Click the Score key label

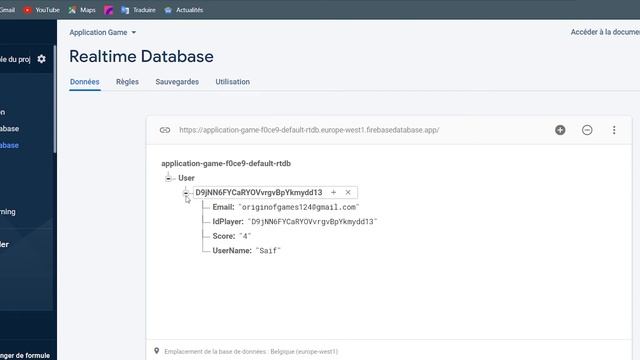pos(224,236)
